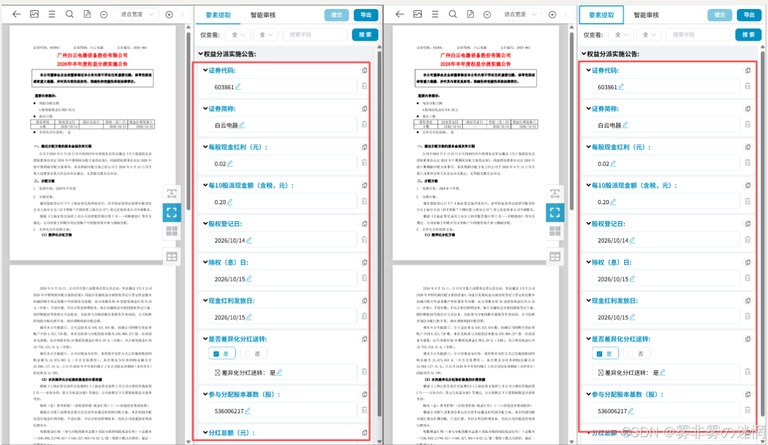Image resolution: width=768 pixels, height=445 pixels.
Task: Click first document page thumbnail in right viewer
Action: 476,142
